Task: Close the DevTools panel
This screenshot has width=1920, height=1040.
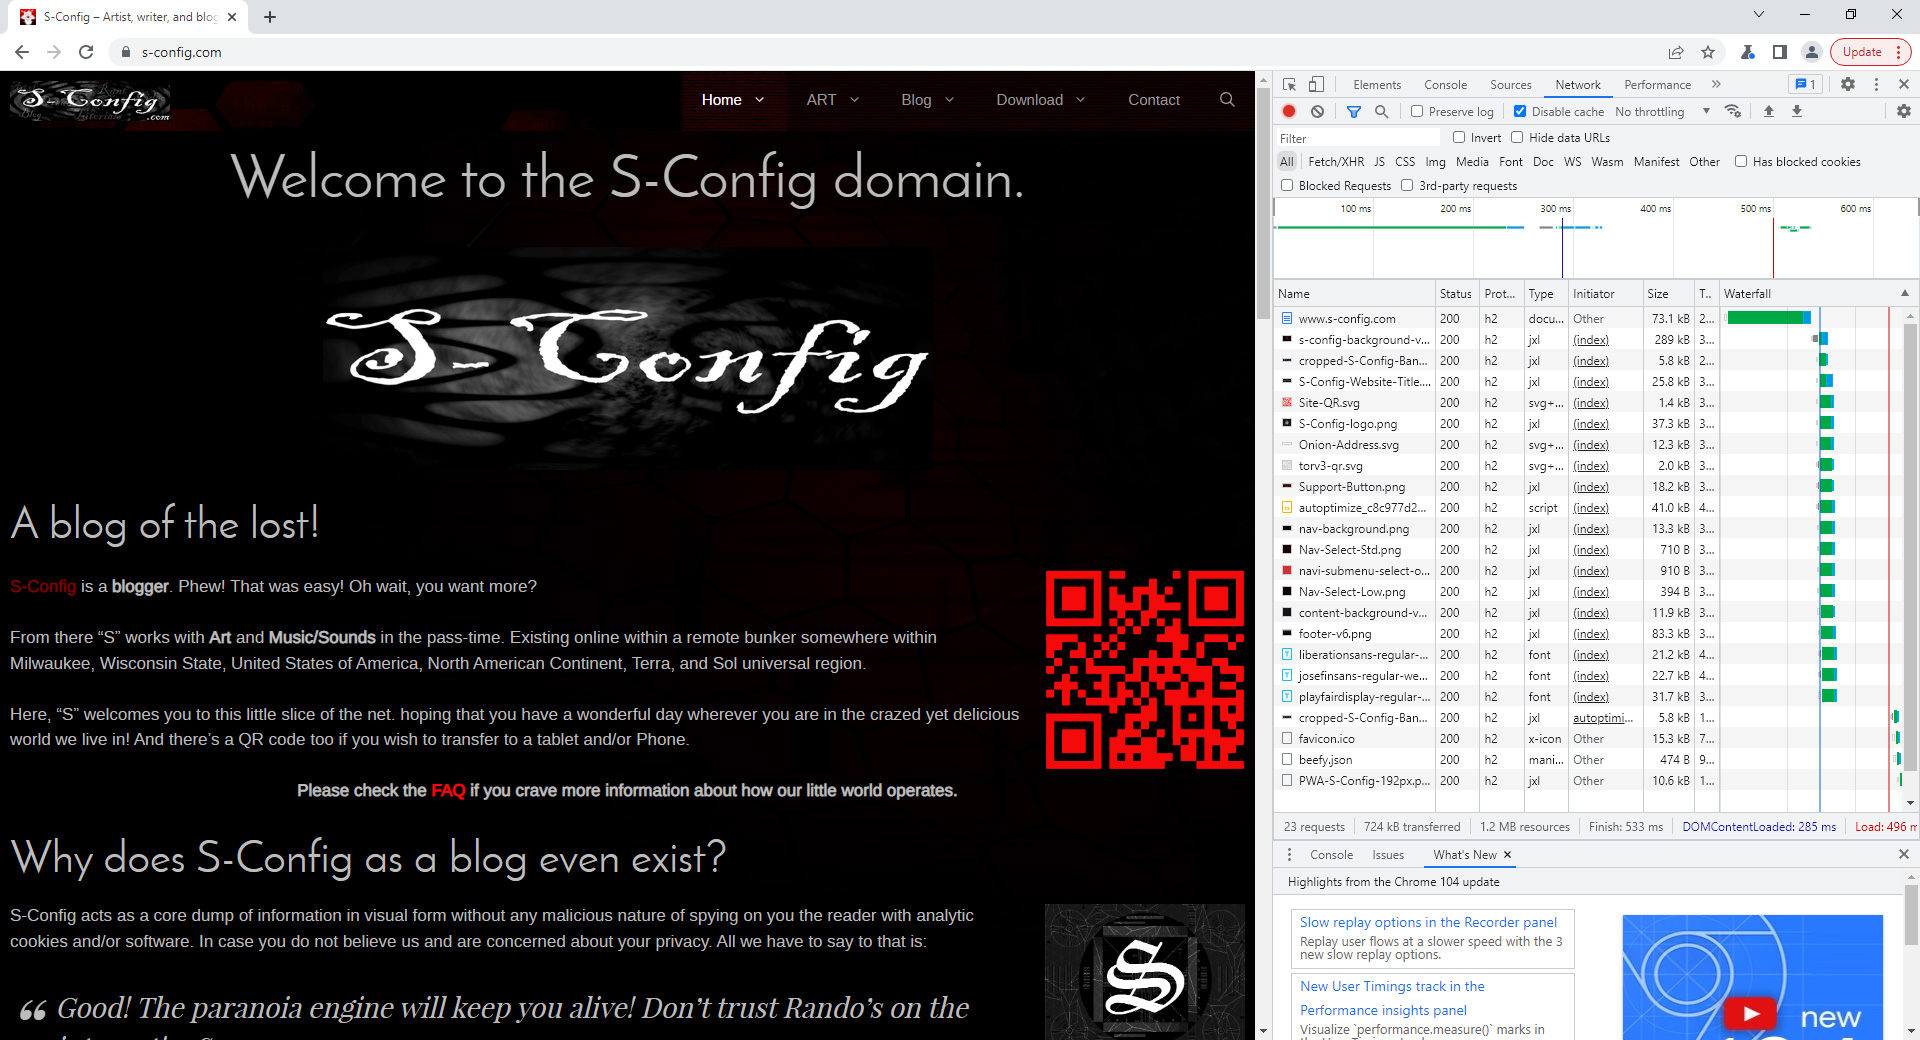Action: [1904, 85]
